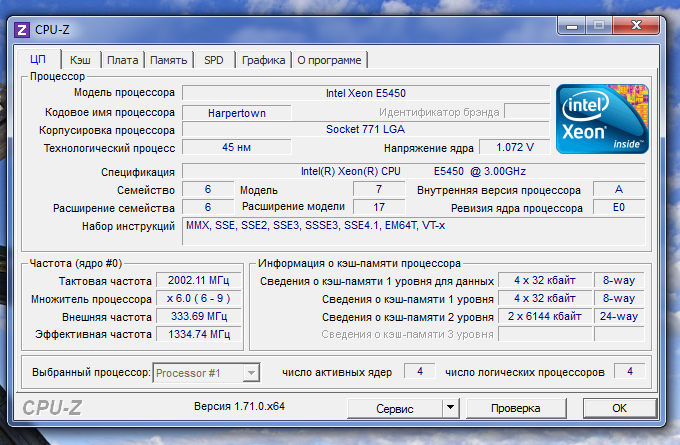The image size is (680, 445).
Task: Click the число логических процессоров value 4
Action: [x=630, y=371]
